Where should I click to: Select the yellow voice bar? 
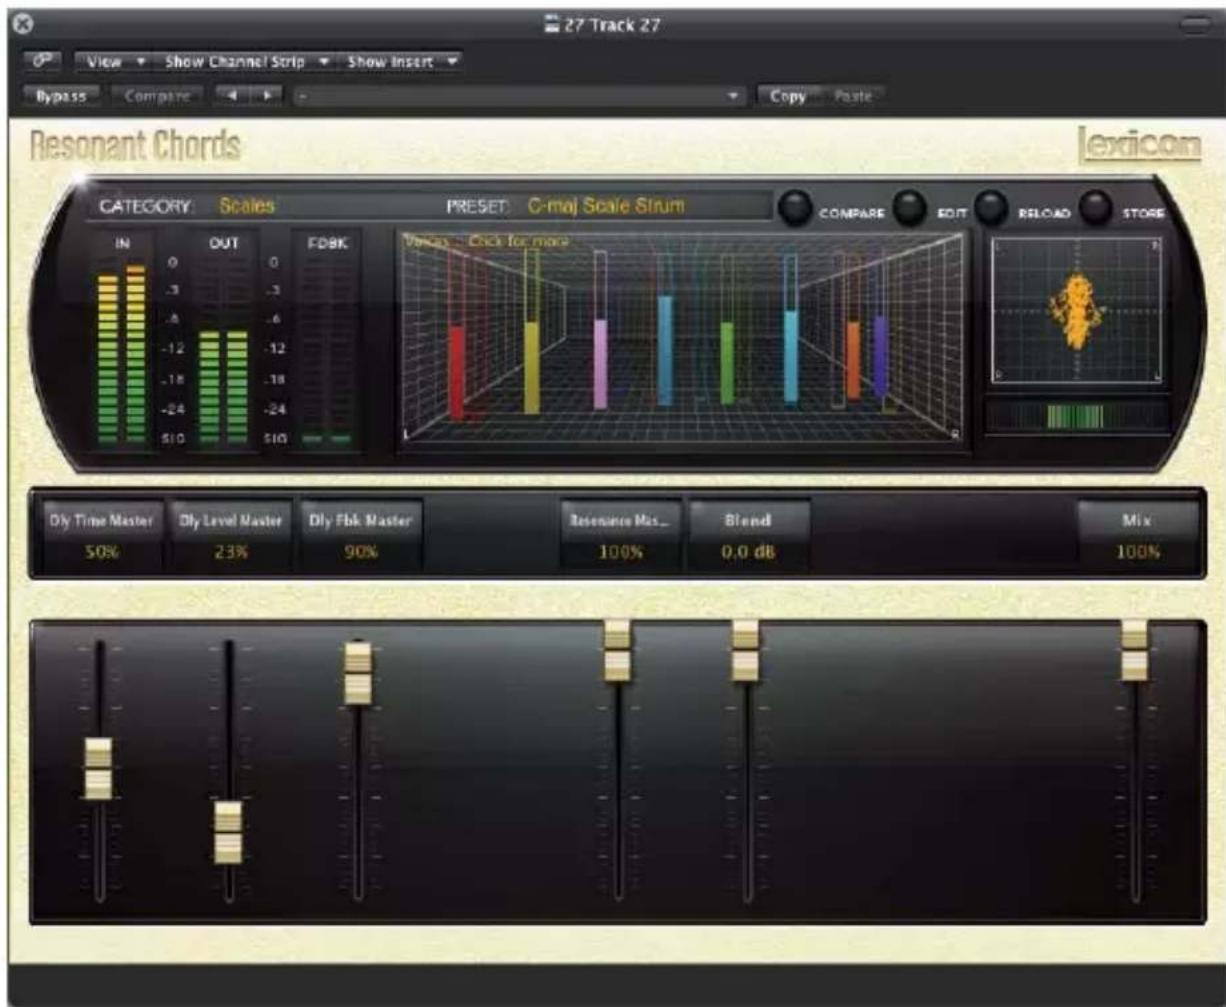click(x=531, y=366)
